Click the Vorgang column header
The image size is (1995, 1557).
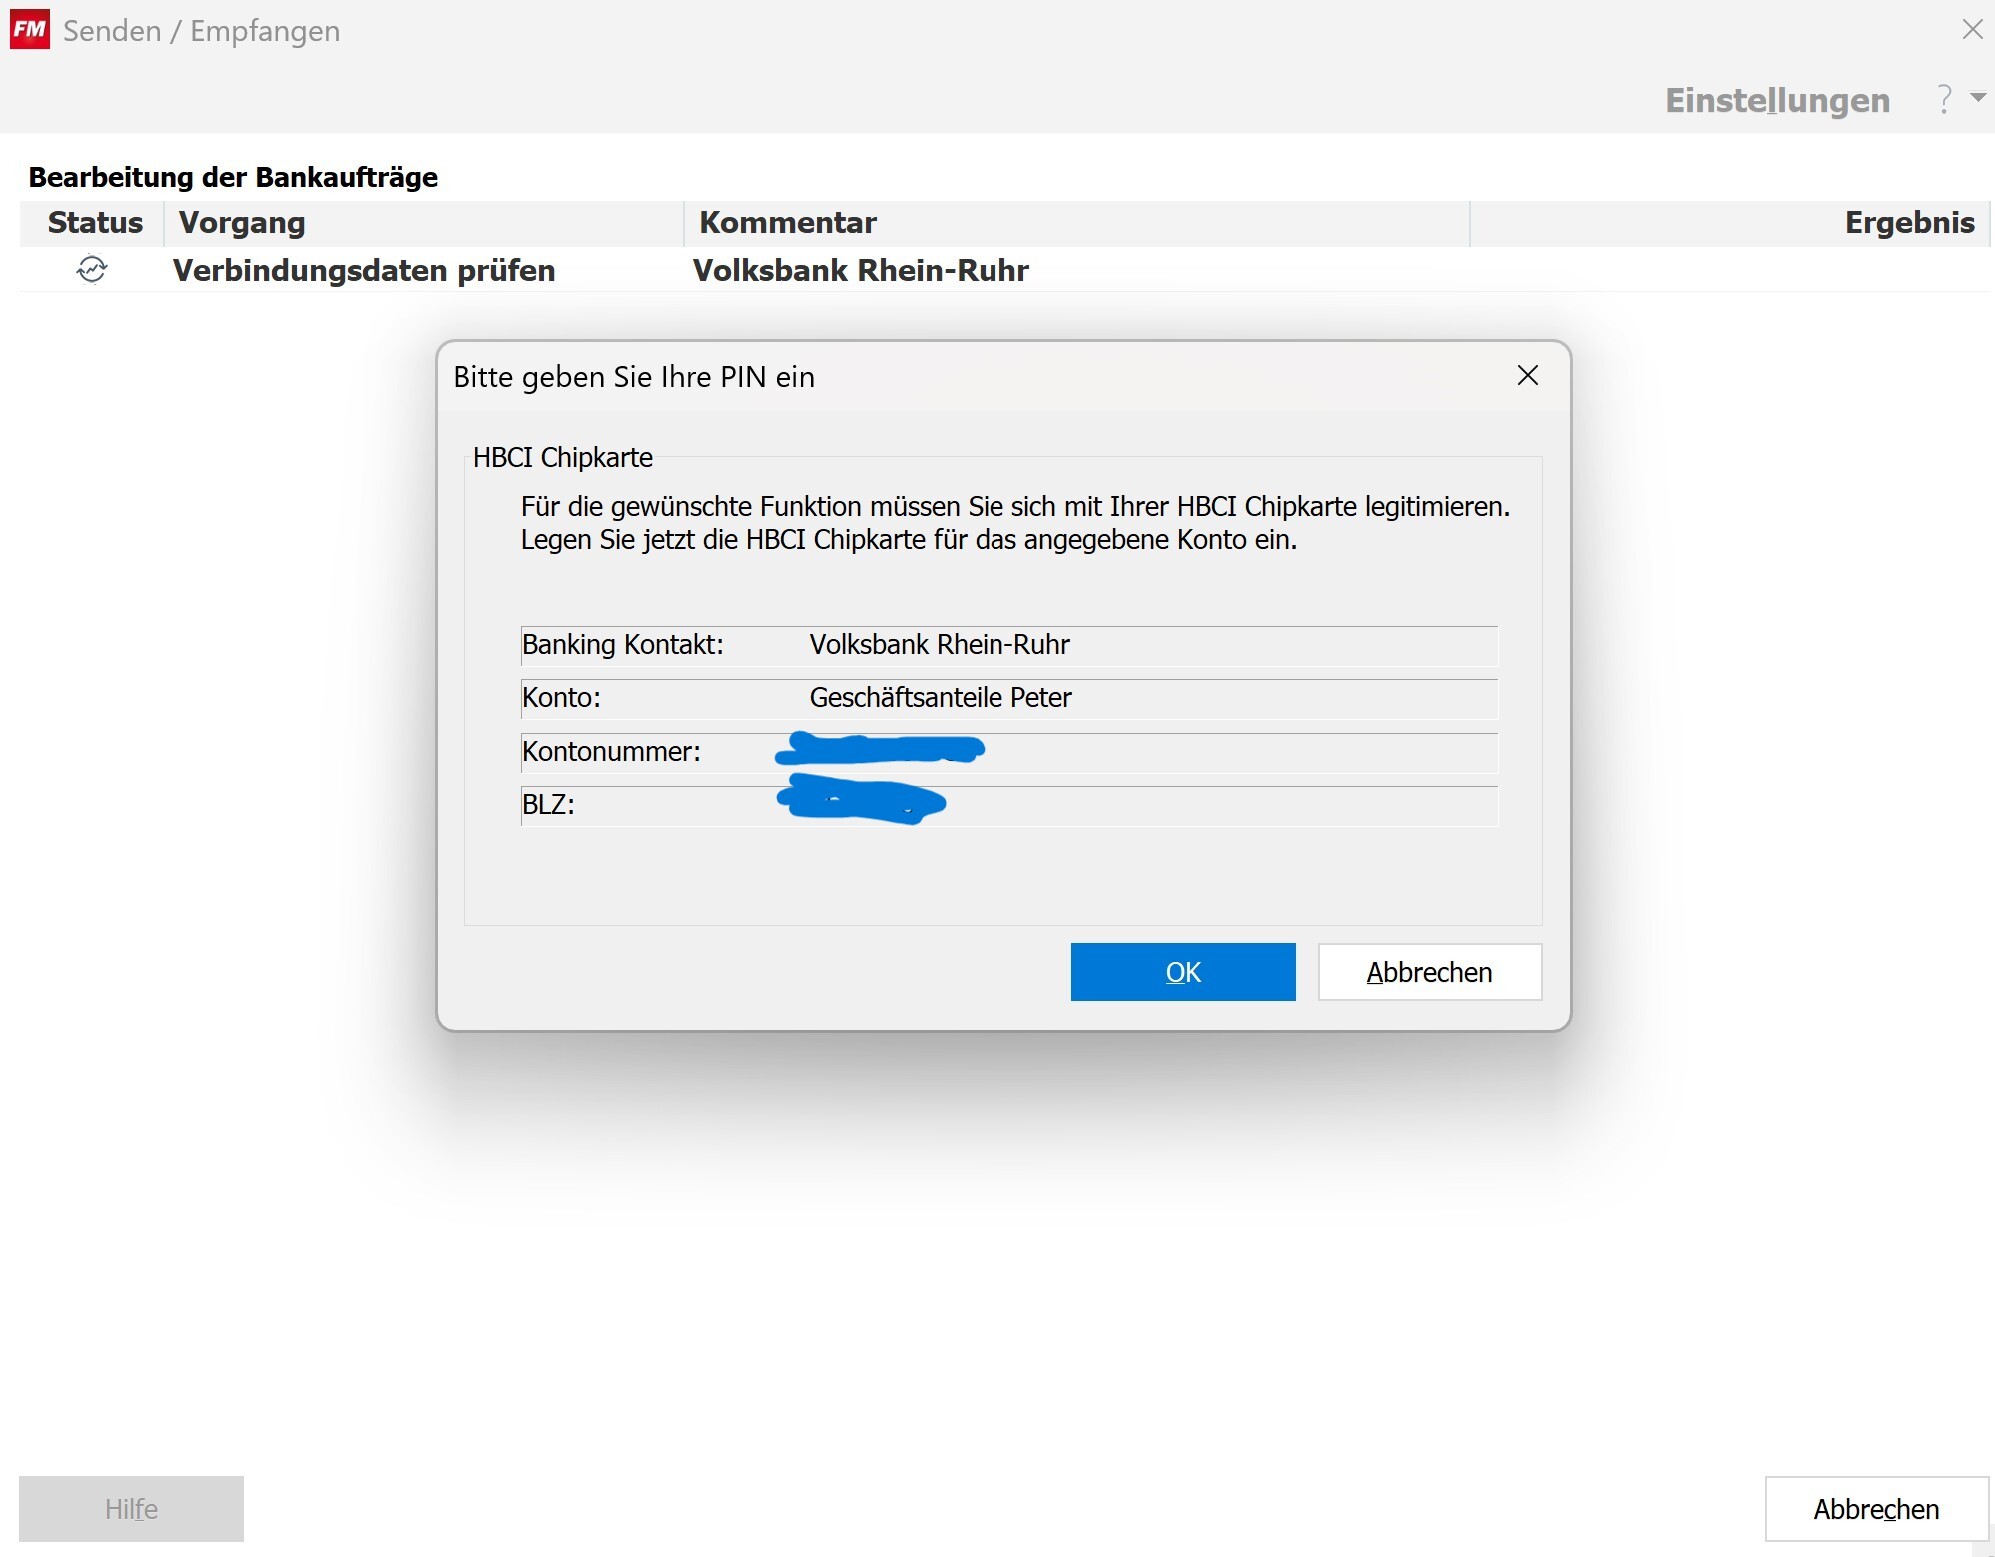point(242,223)
